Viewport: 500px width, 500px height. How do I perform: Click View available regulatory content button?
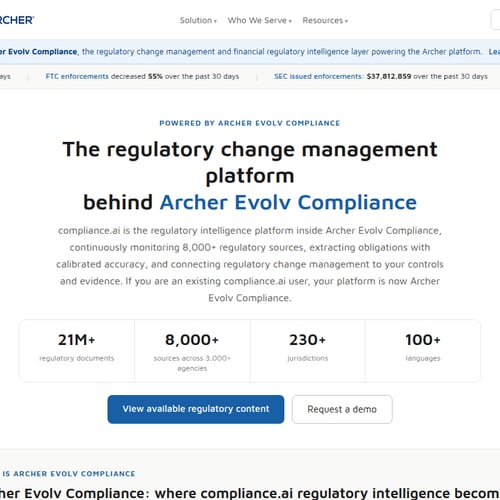pyautogui.click(x=196, y=409)
